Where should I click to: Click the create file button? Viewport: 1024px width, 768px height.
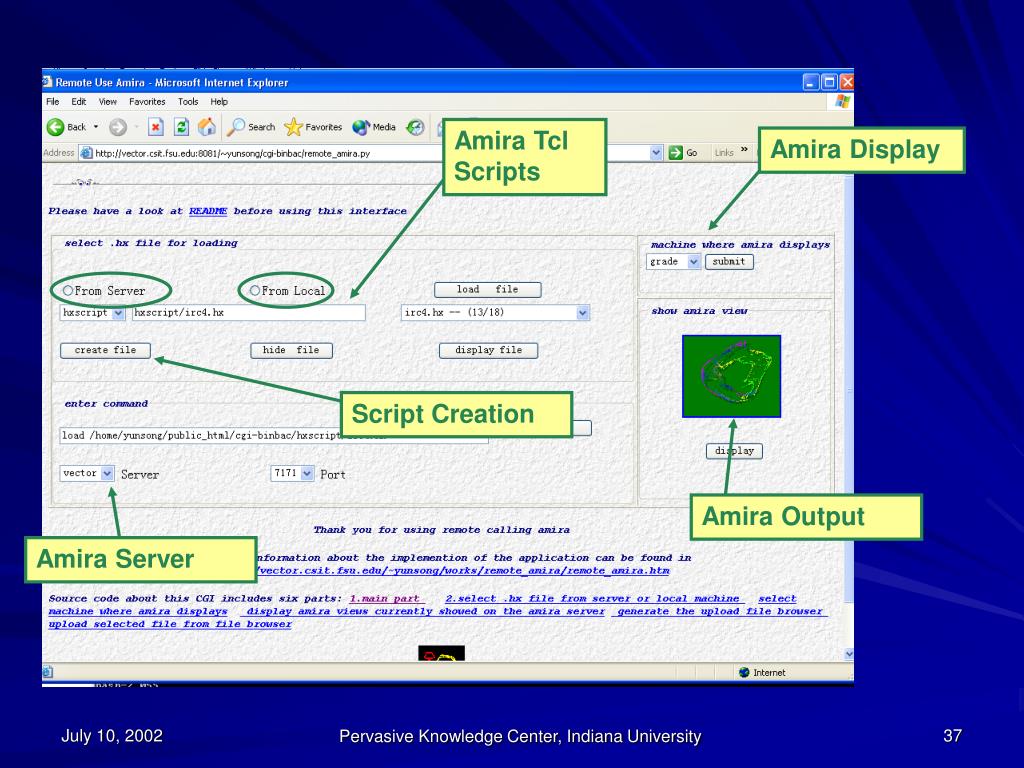coord(105,350)
